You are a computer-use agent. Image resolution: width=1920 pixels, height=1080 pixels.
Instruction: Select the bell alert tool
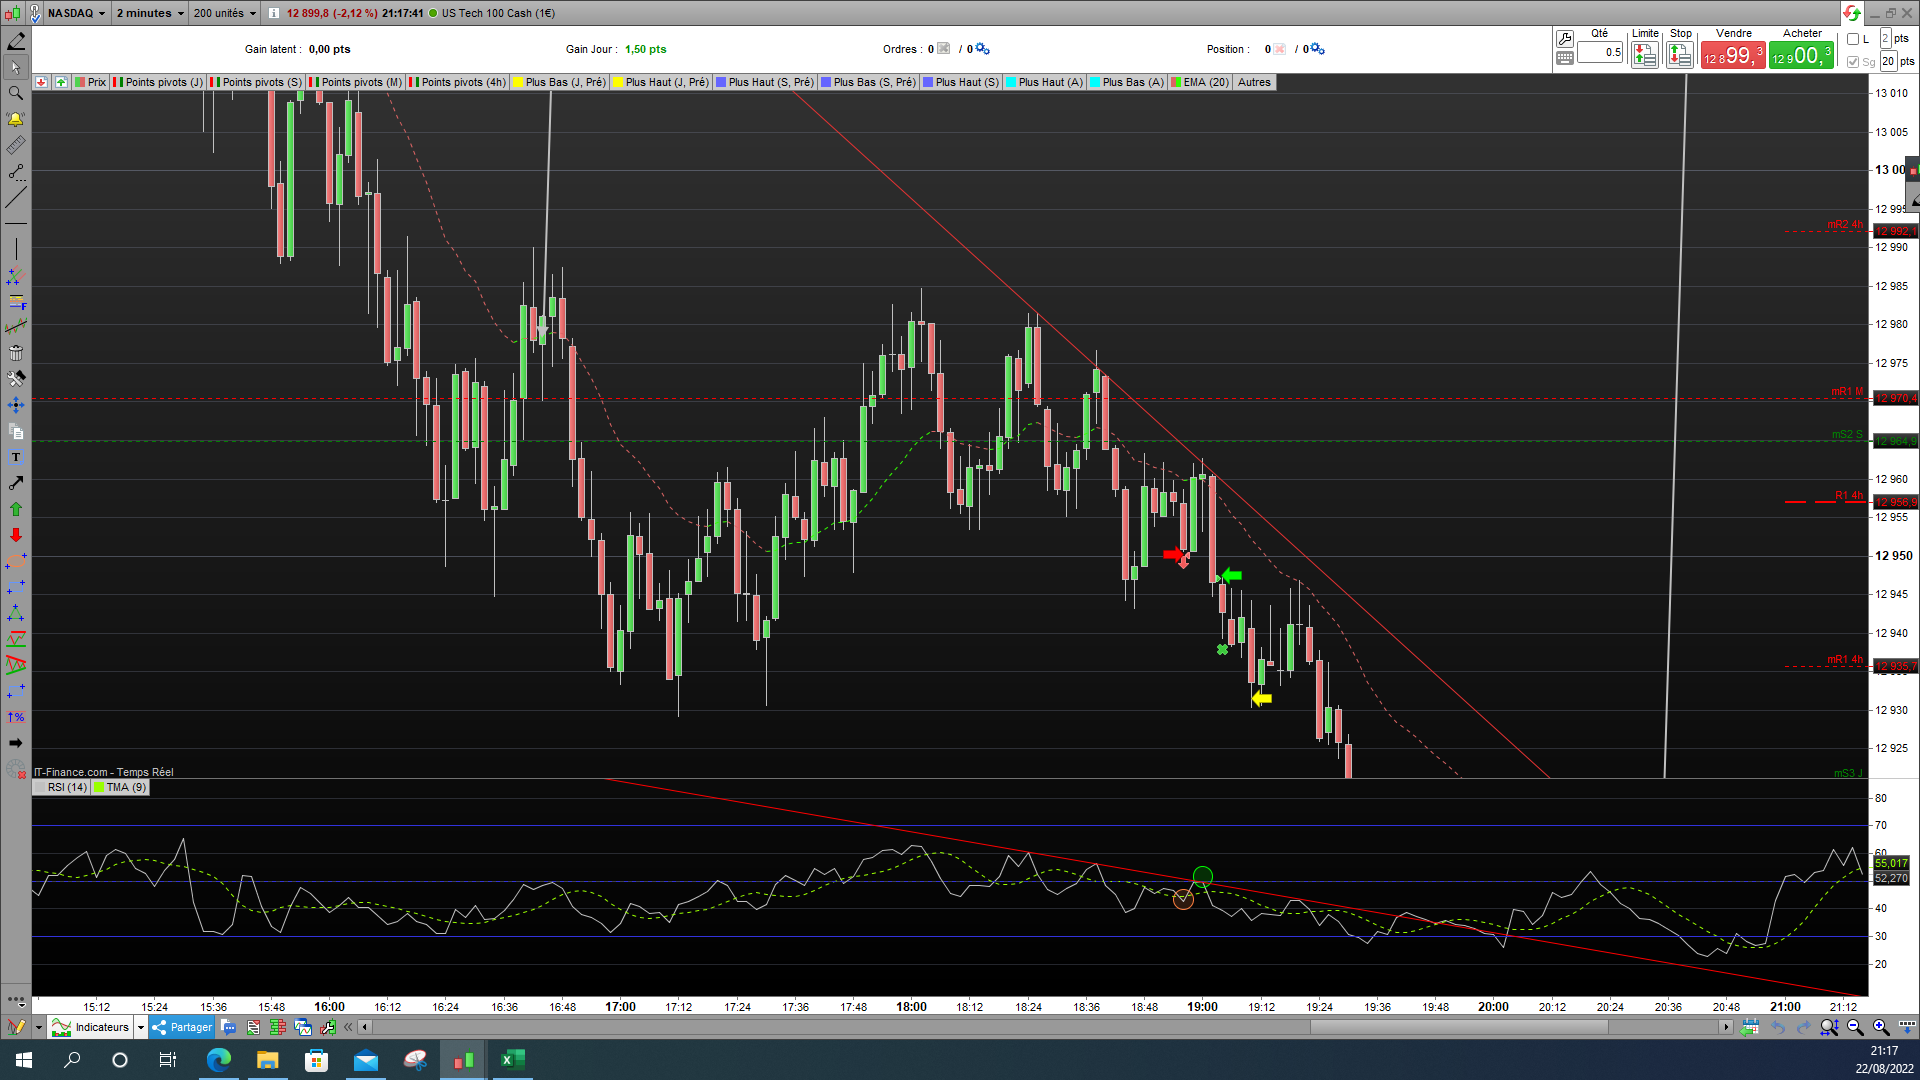point(16,119)
